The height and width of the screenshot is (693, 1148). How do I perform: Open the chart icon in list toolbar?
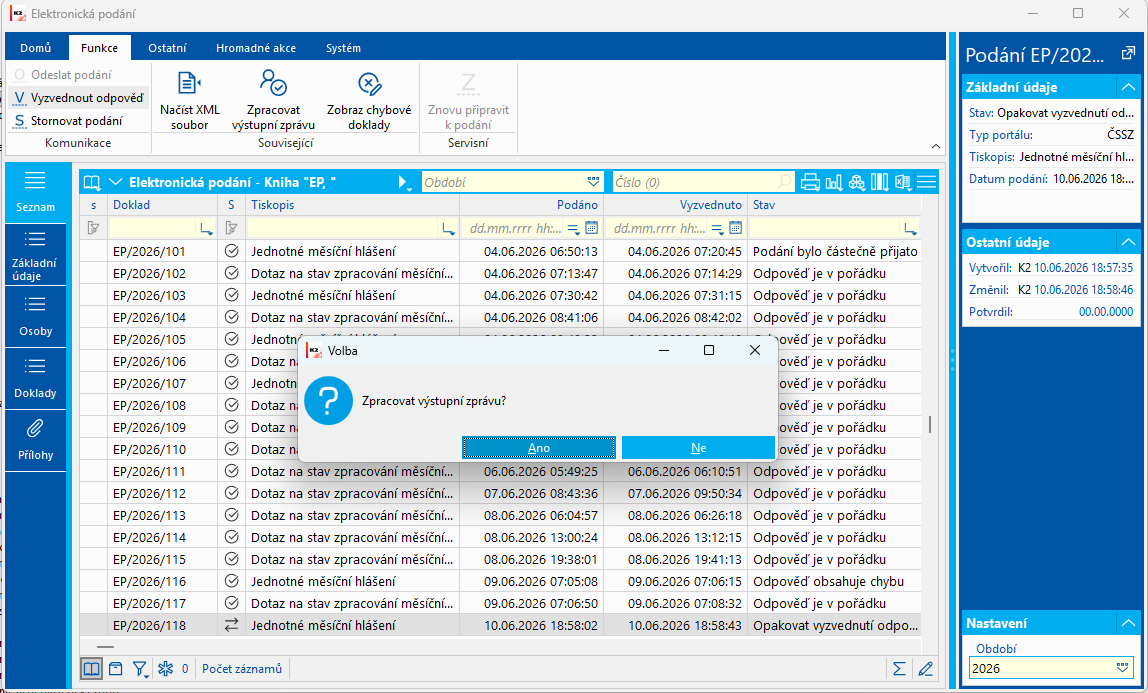coord(833,182)
